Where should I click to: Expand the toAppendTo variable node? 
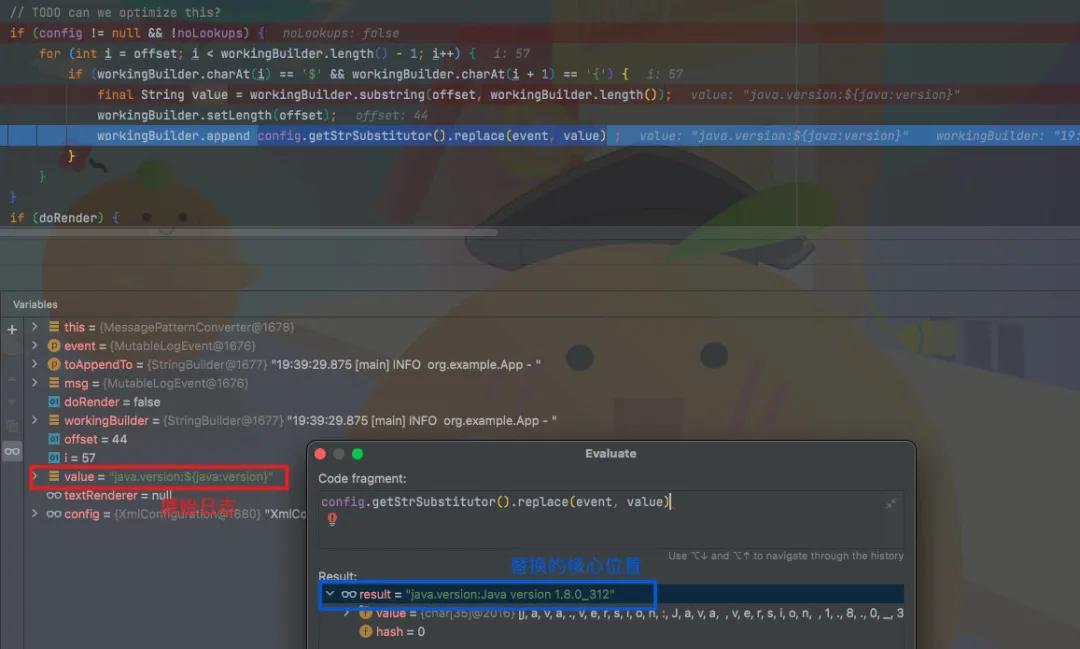(x=34, y=364)
